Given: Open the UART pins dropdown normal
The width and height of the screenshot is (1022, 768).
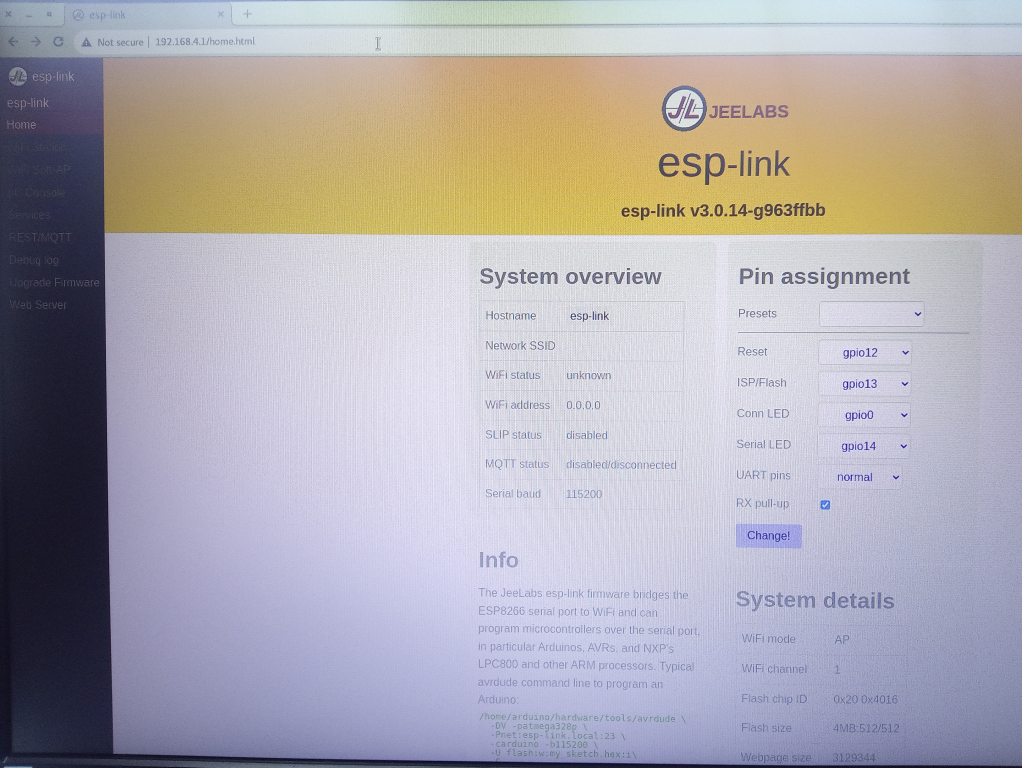Looking at the screenshot, I should point(860,477).
